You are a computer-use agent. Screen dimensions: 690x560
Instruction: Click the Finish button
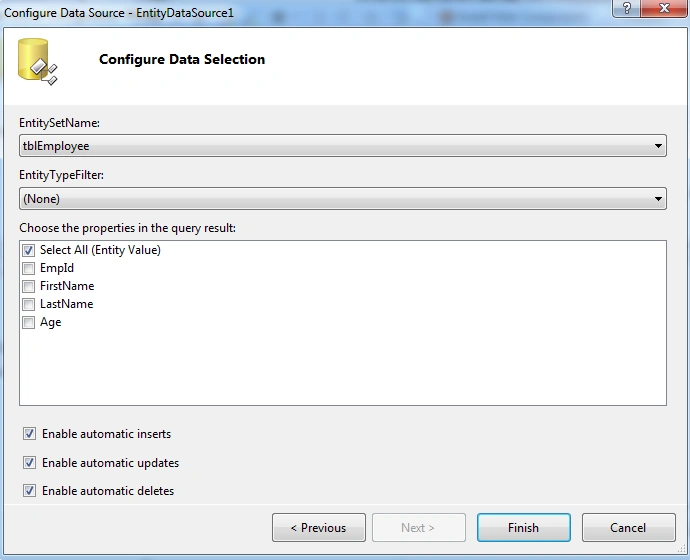[x=524, y=527]
